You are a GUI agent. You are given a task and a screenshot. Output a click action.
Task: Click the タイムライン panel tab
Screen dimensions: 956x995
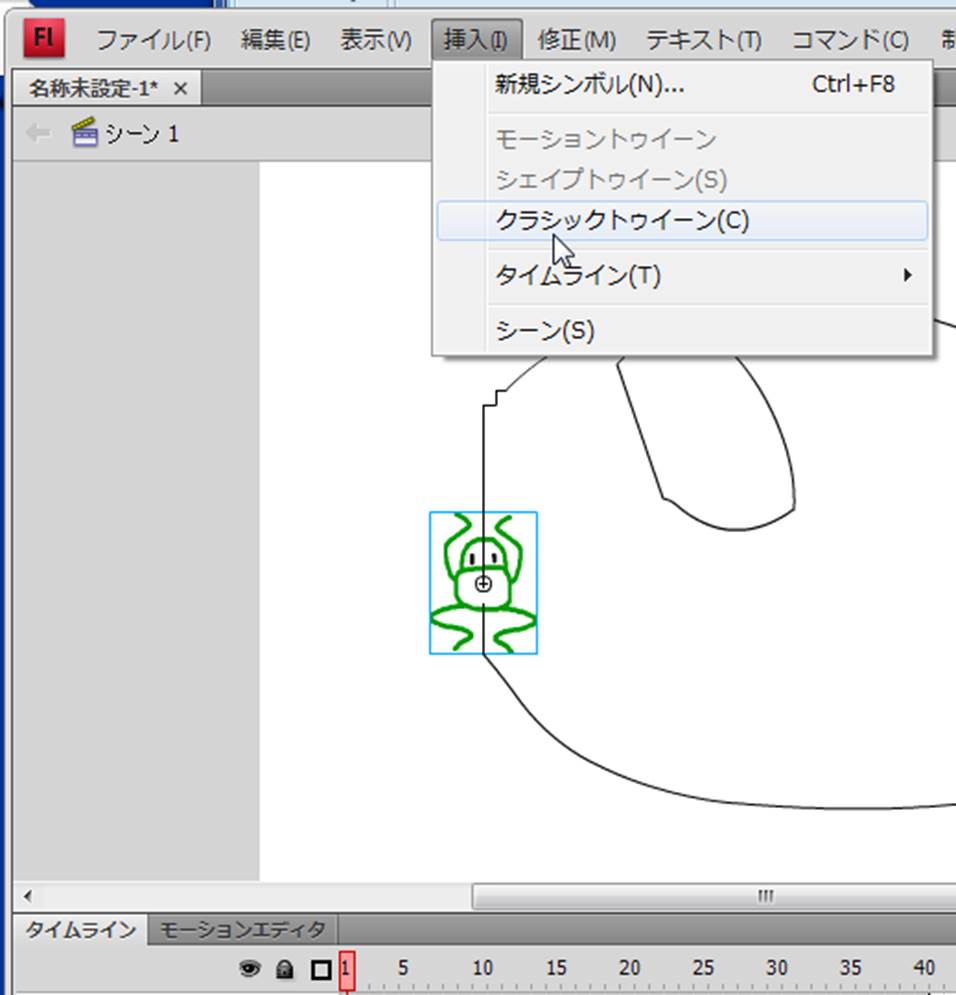[x=80, y=929]
